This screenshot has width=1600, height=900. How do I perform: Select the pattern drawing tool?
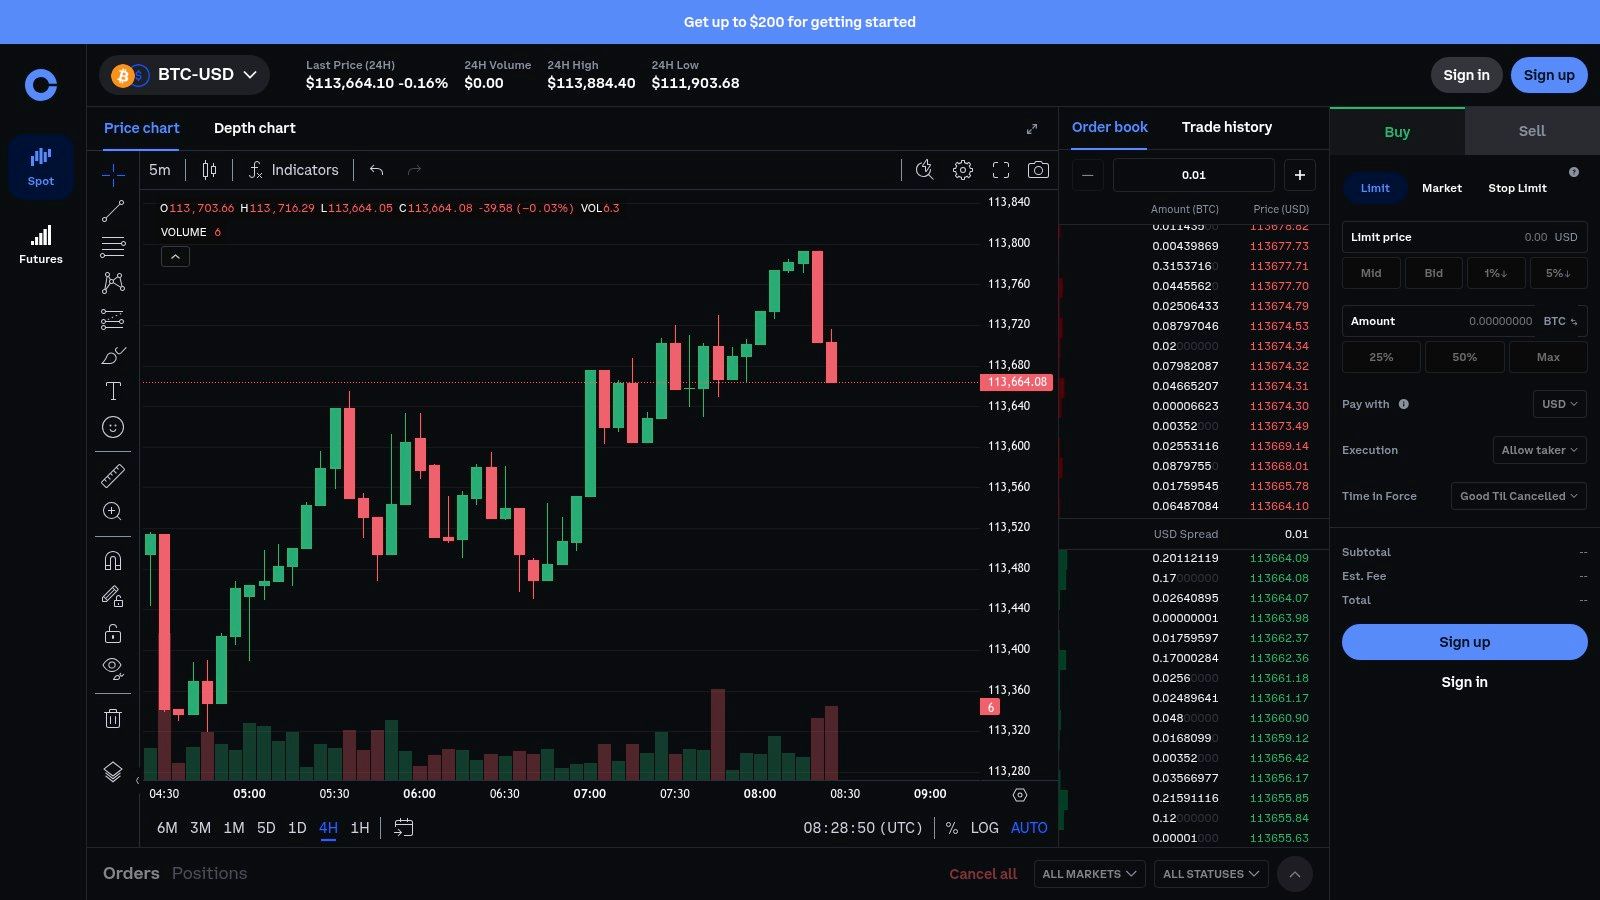[113, 283]
